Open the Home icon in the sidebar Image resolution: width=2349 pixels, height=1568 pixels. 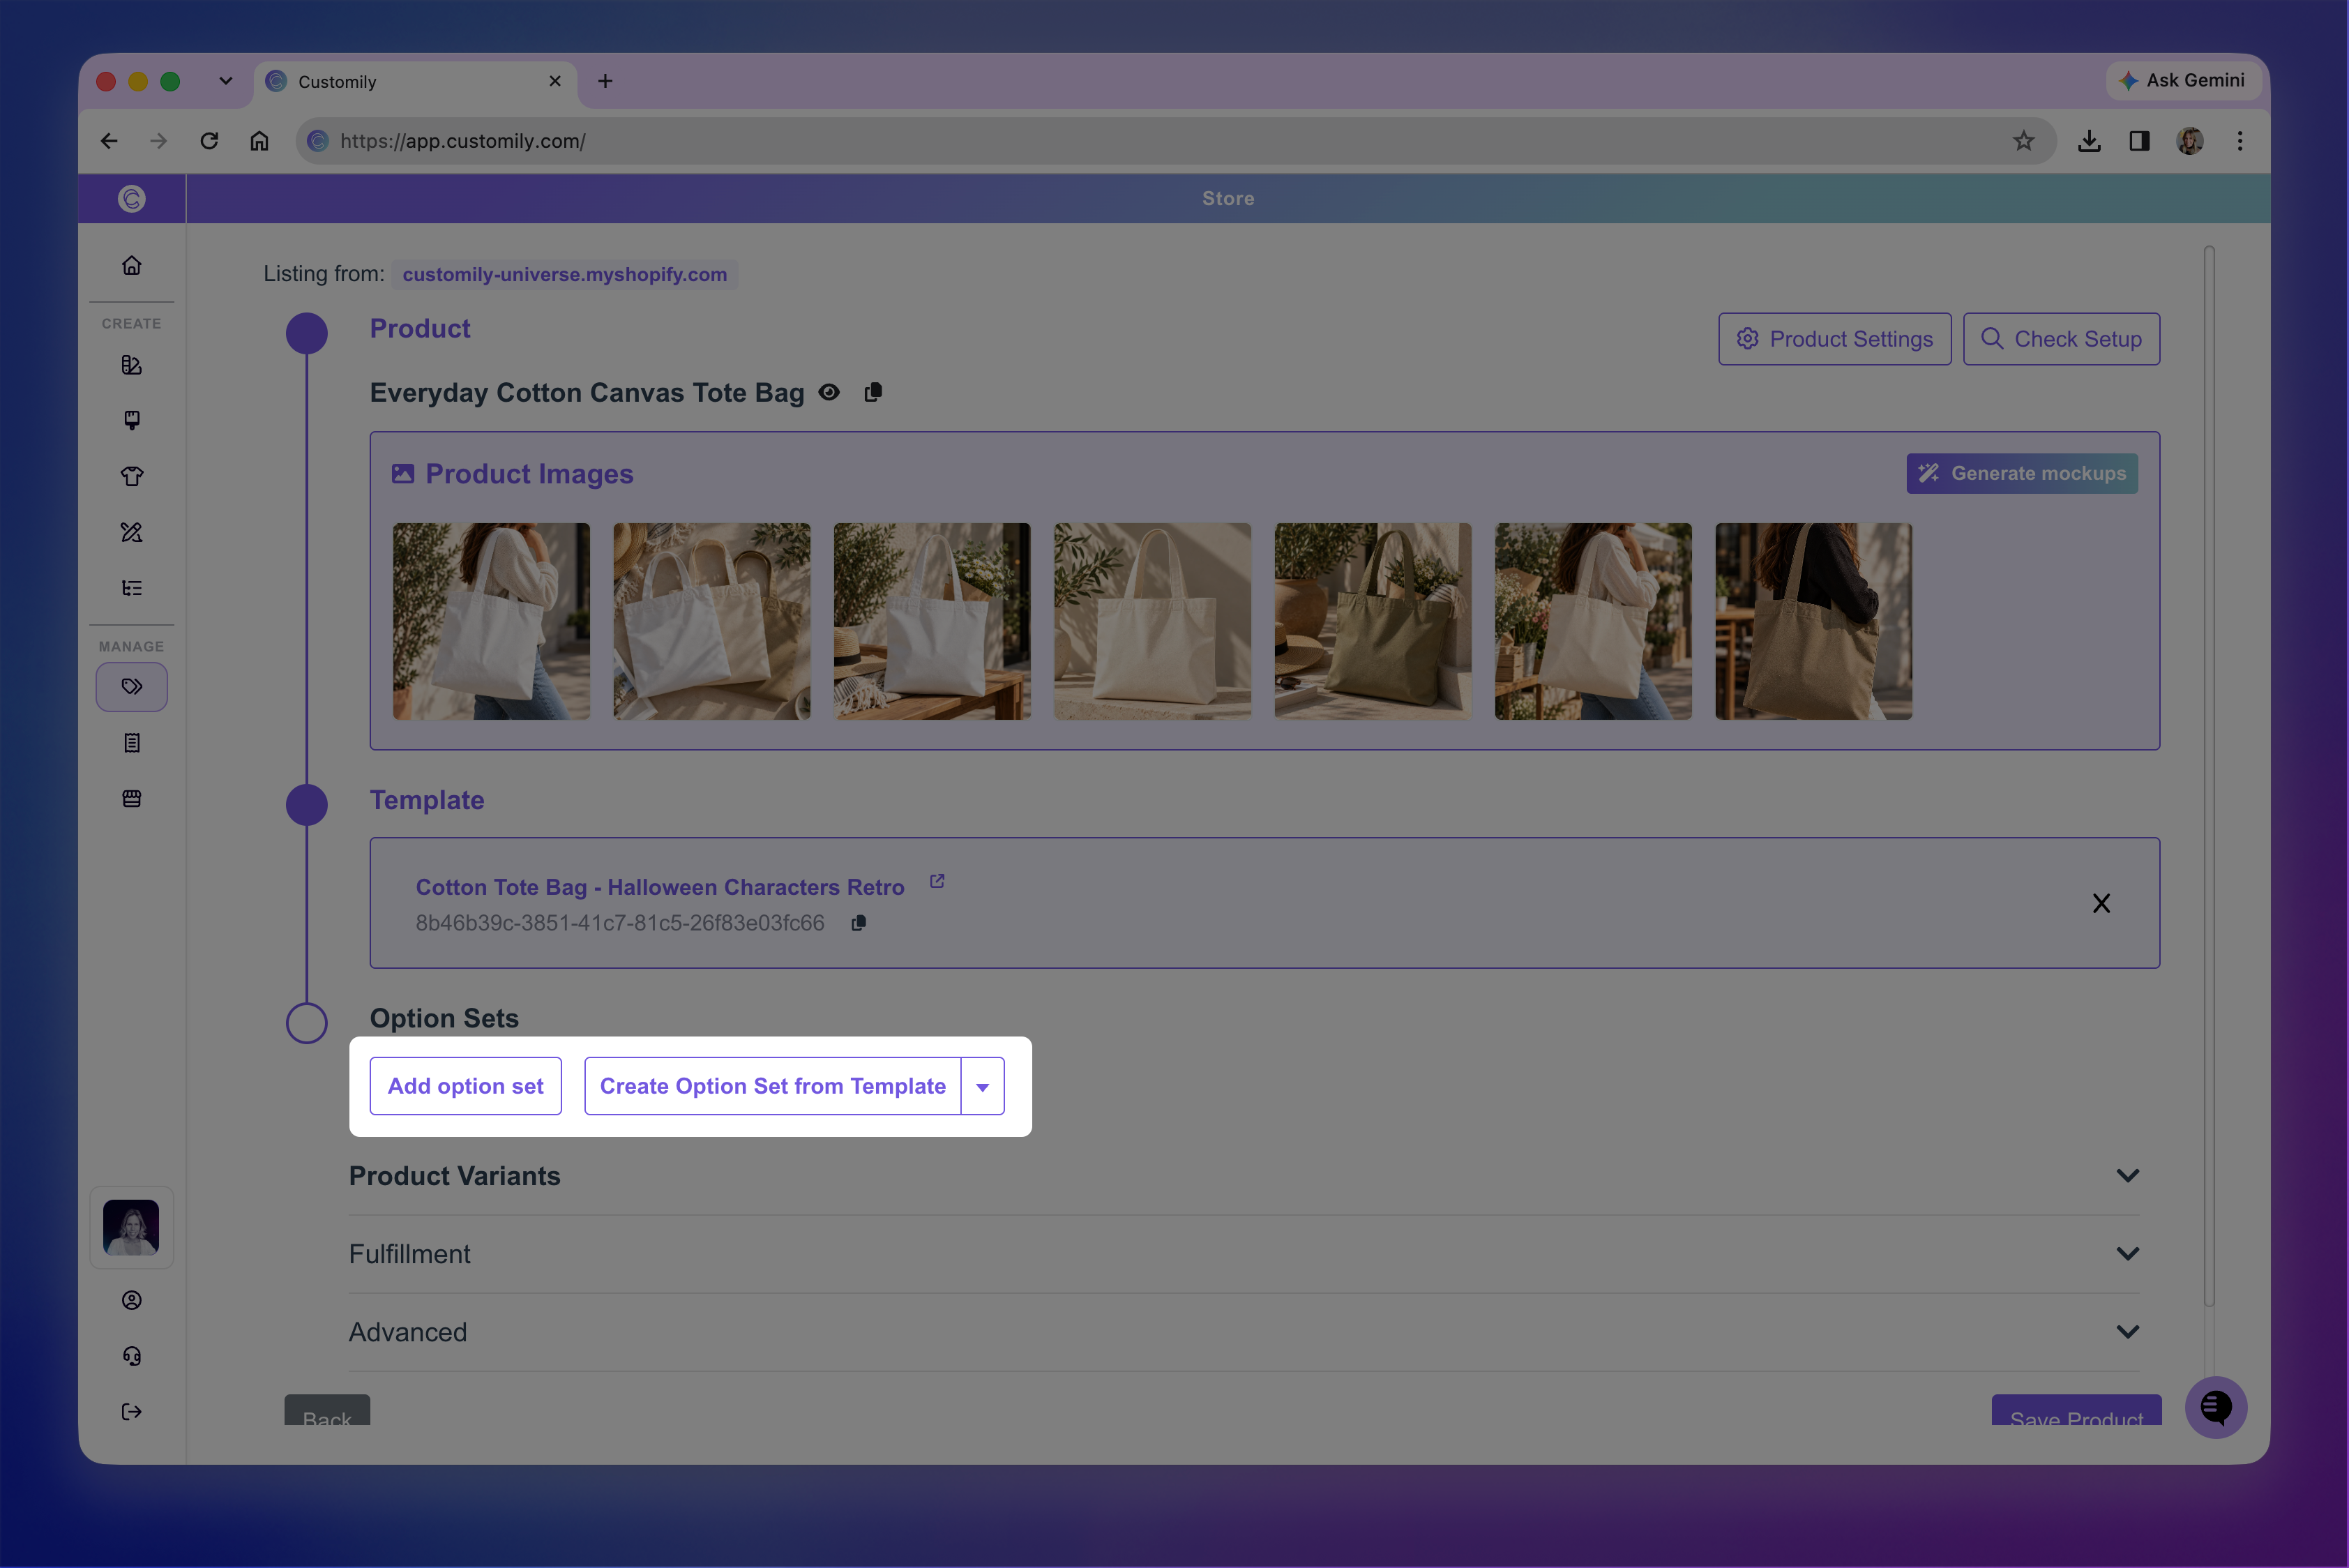[x=131, y=265]
